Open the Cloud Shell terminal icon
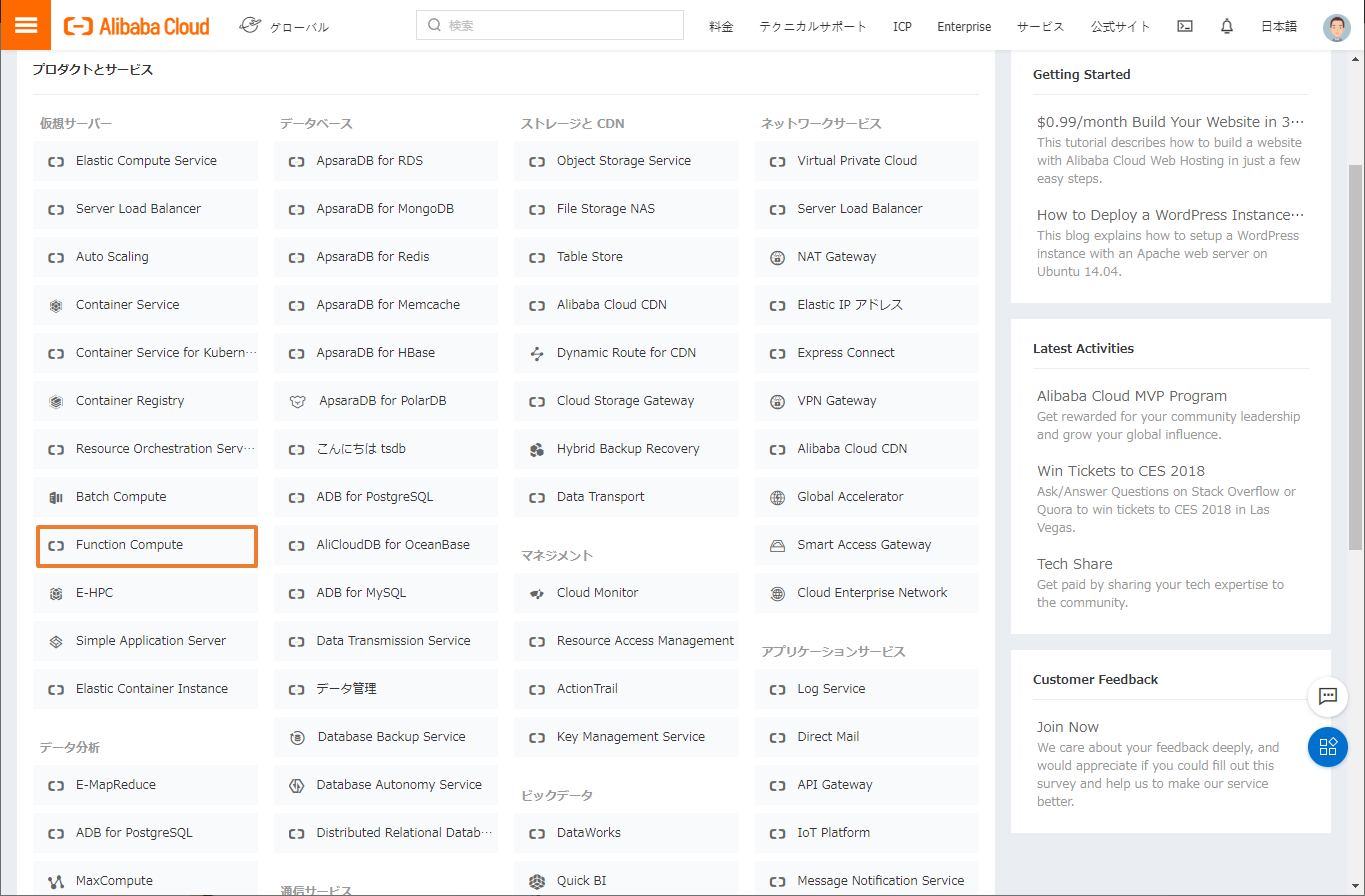Viewport: 1365px width, 896px height. (x=1185, y=26)
